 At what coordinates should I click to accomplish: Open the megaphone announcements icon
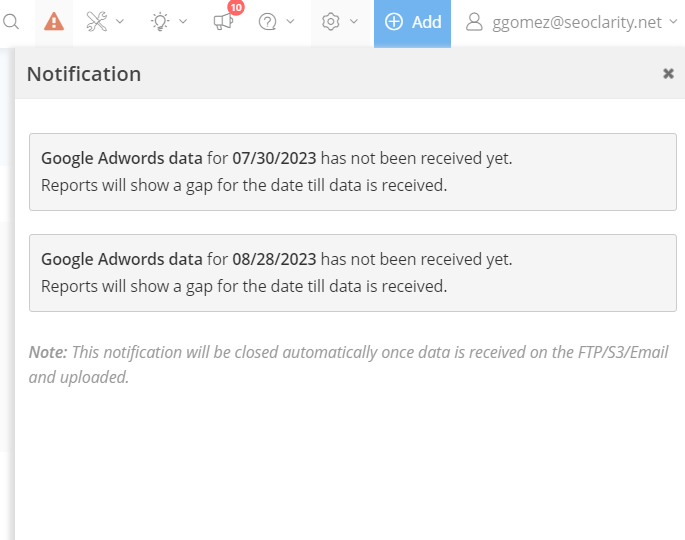223,22
